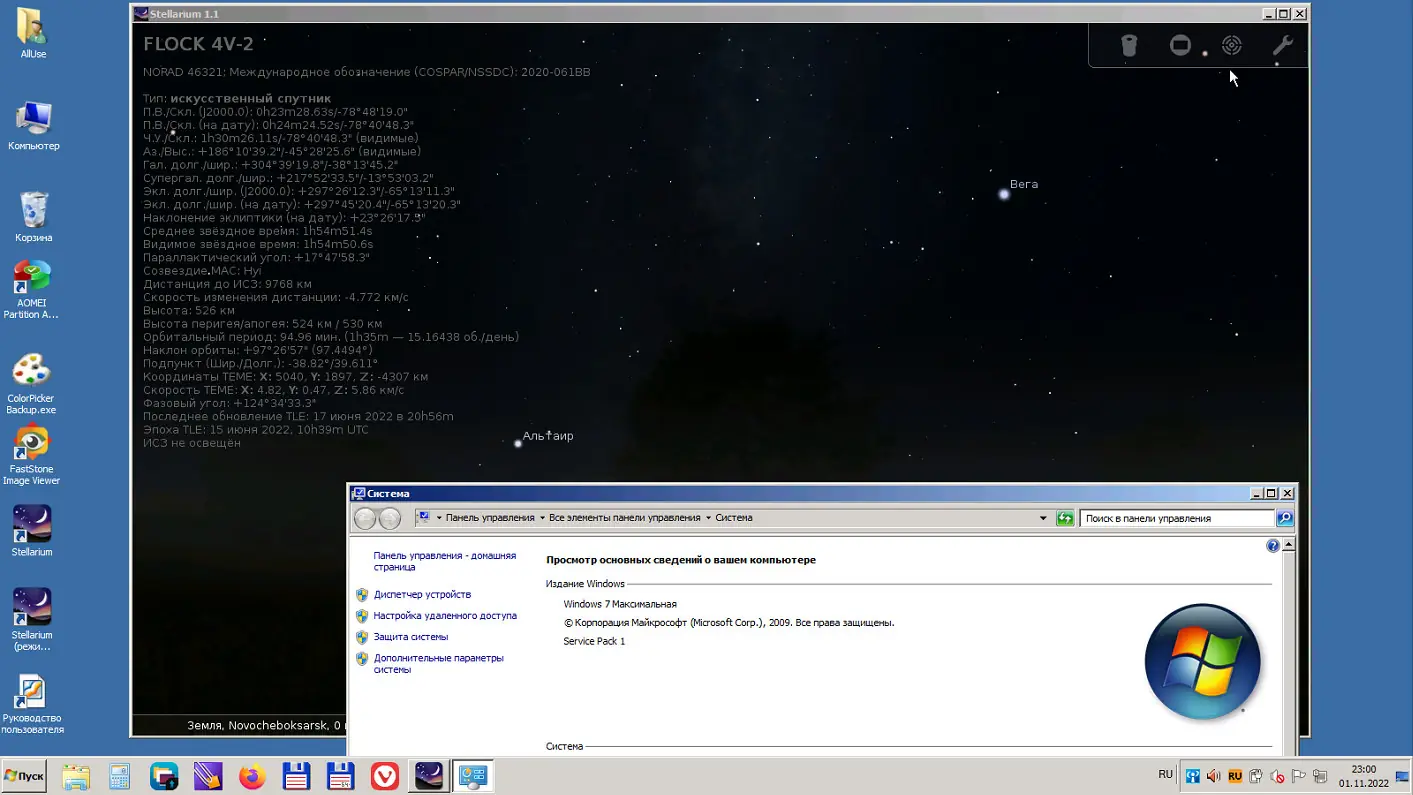This screenshot has width=1413, height=795.
Task: Launch Firefox from the taskbar
Action: tap(251, 776)
